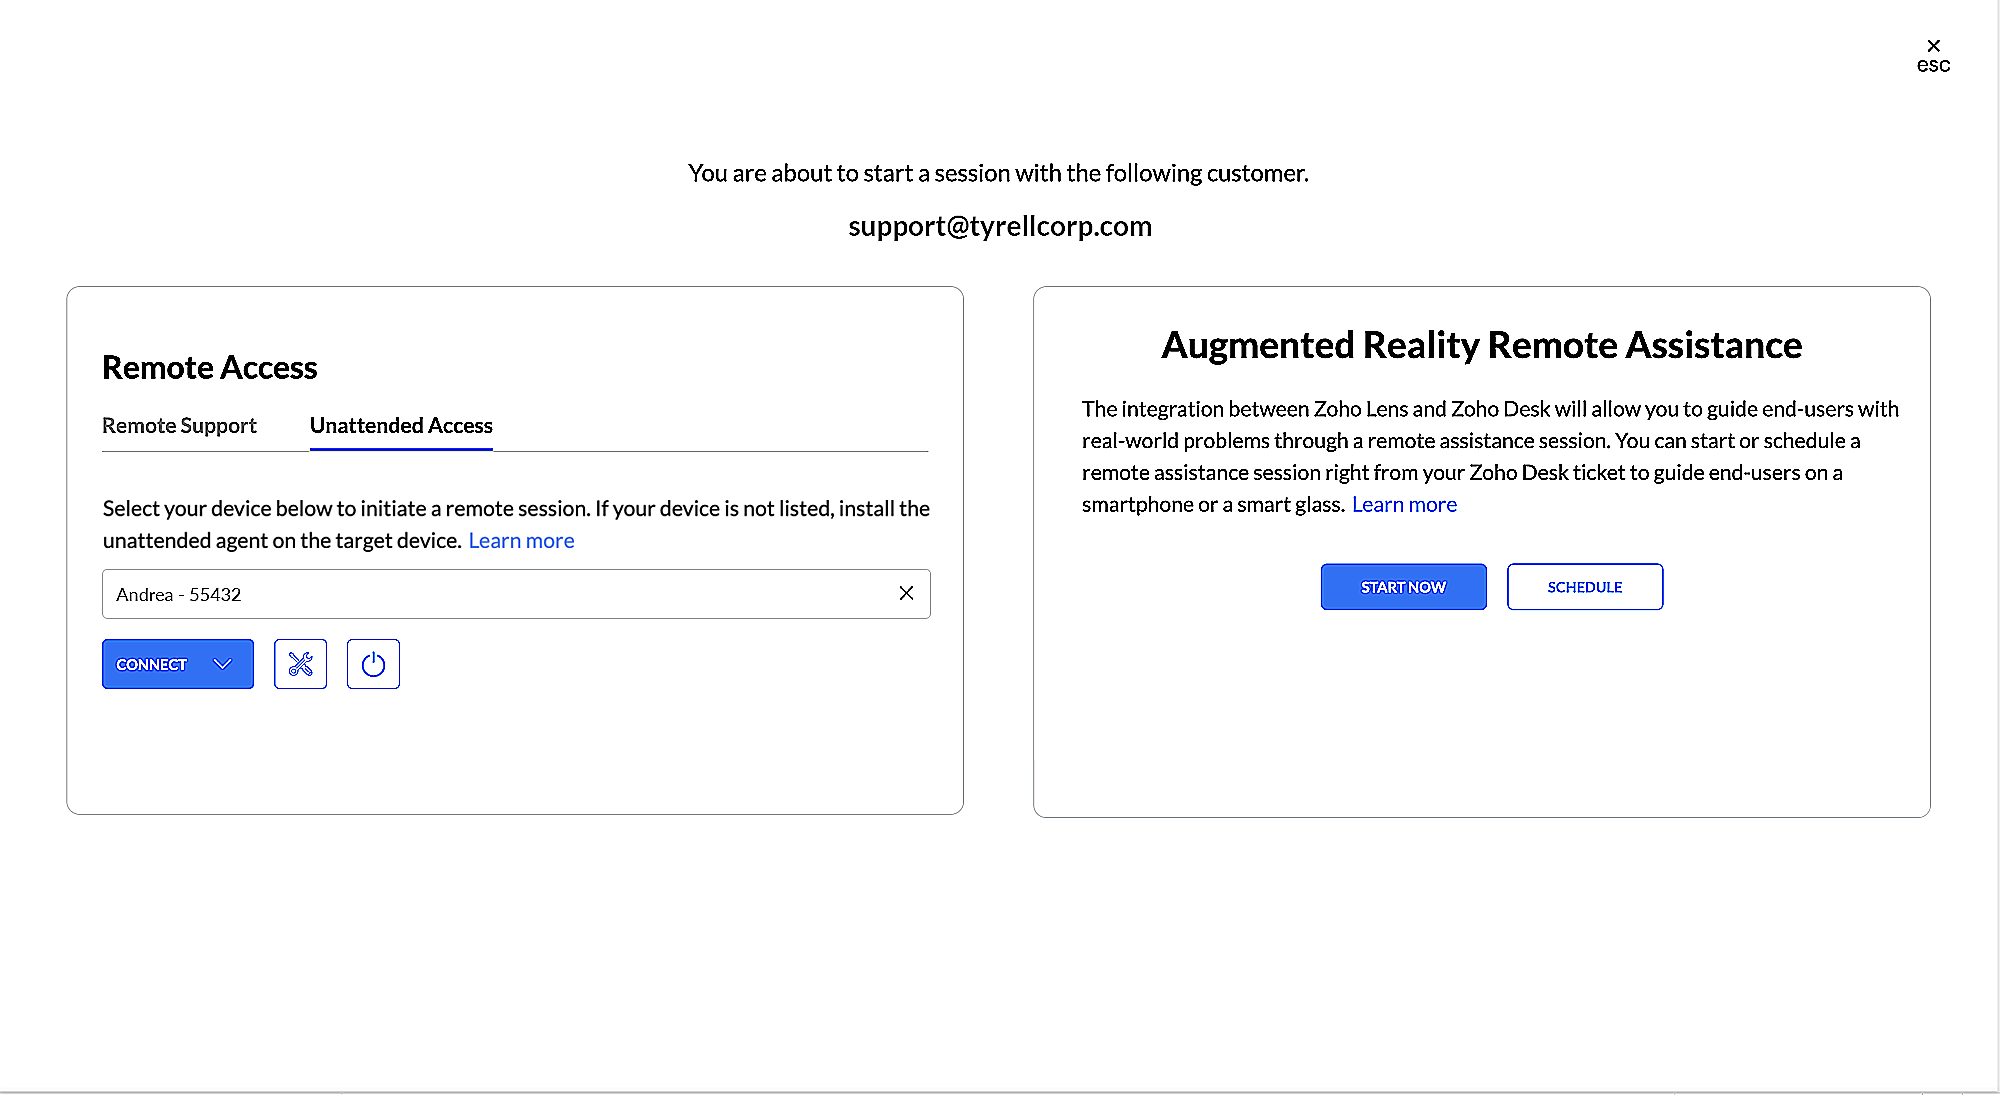Click the Augmented Reality Remote Assistance heading
This screenshot has width=2000, height=1095.
[1481, 345]
